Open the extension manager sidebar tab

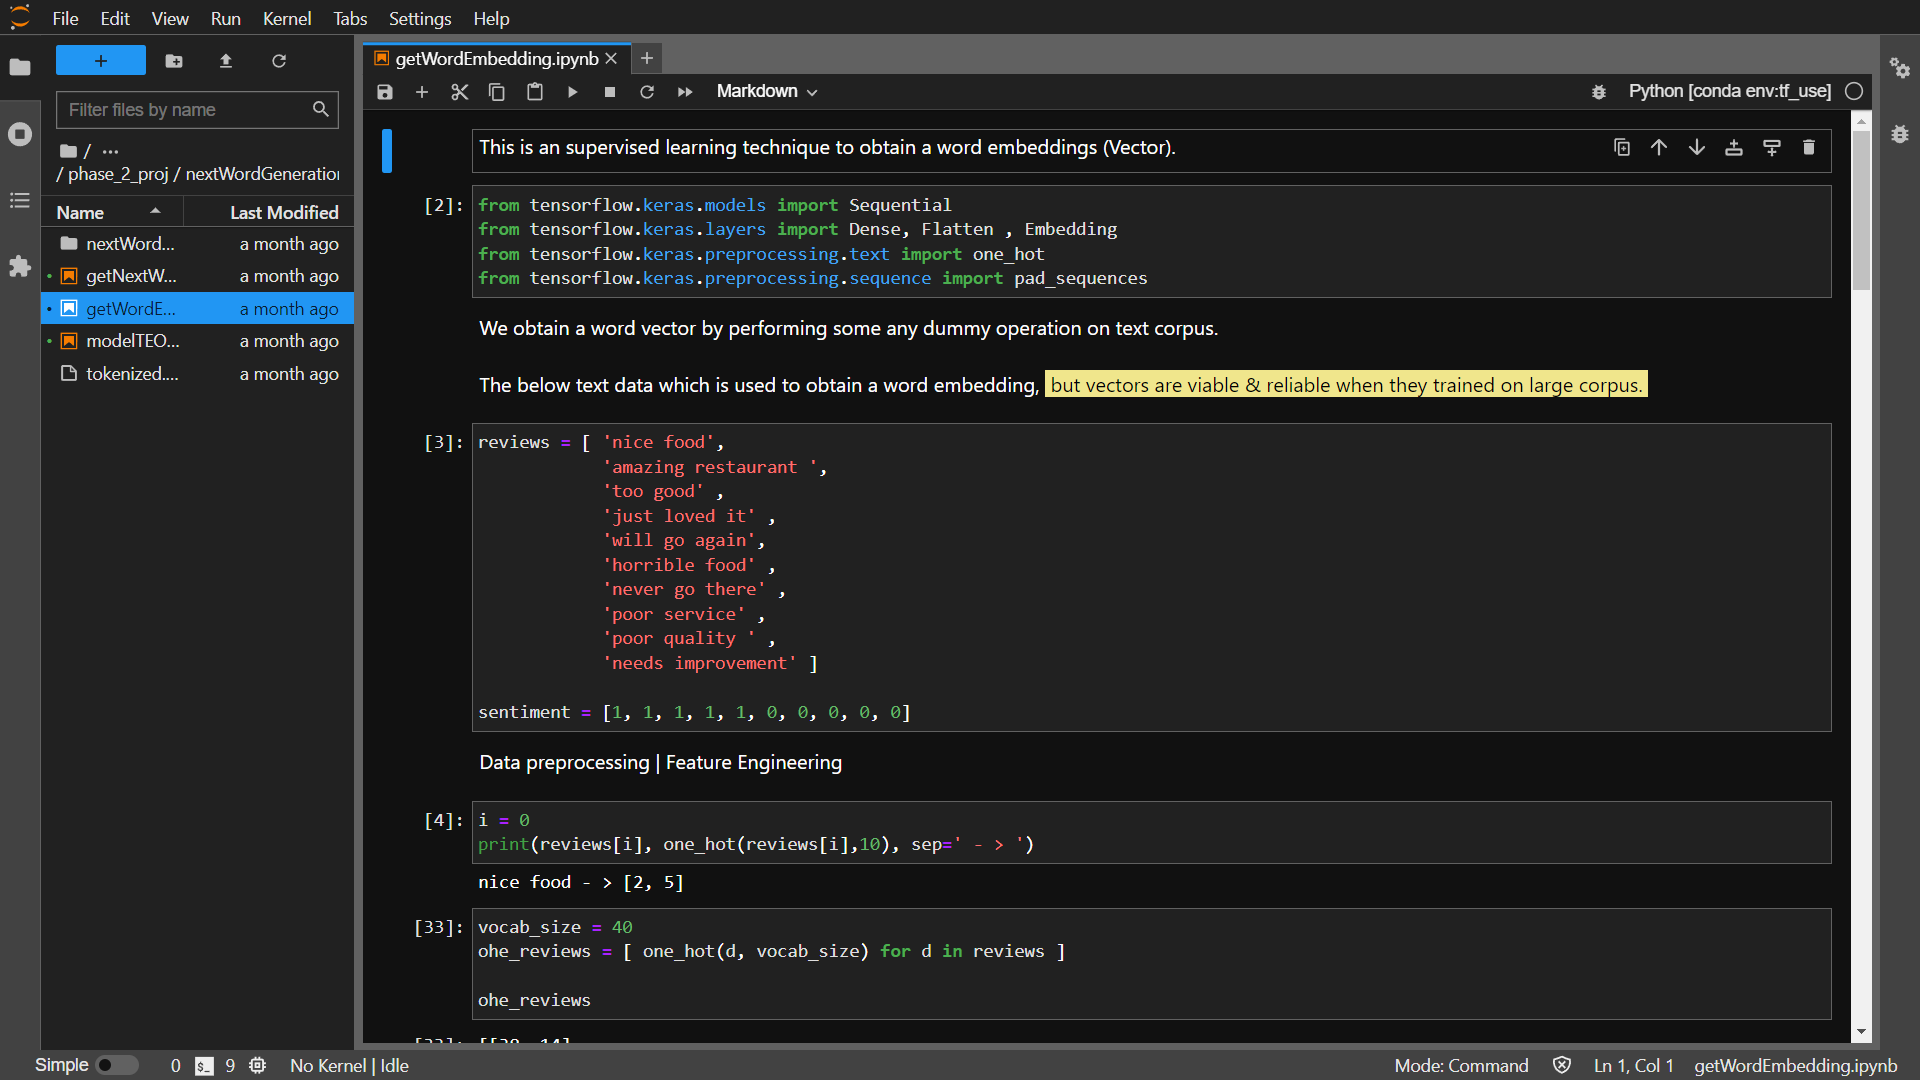pos(20,266)
